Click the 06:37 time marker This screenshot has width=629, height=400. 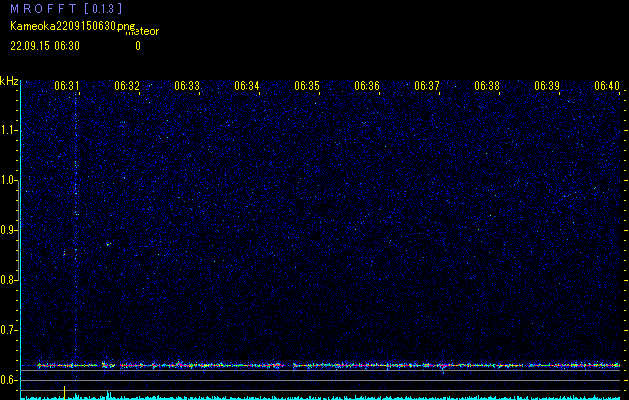click(427, 86)
